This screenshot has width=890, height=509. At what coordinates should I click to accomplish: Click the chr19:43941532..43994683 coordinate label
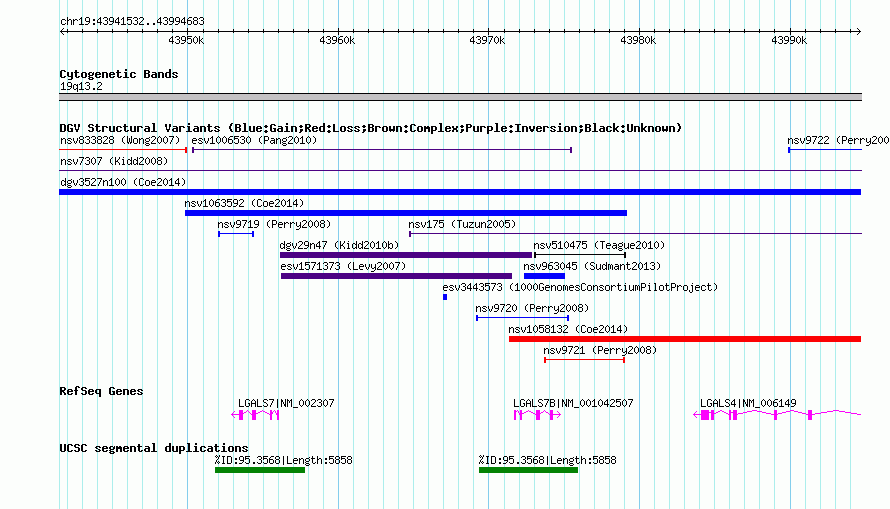(x=132, y=21)
